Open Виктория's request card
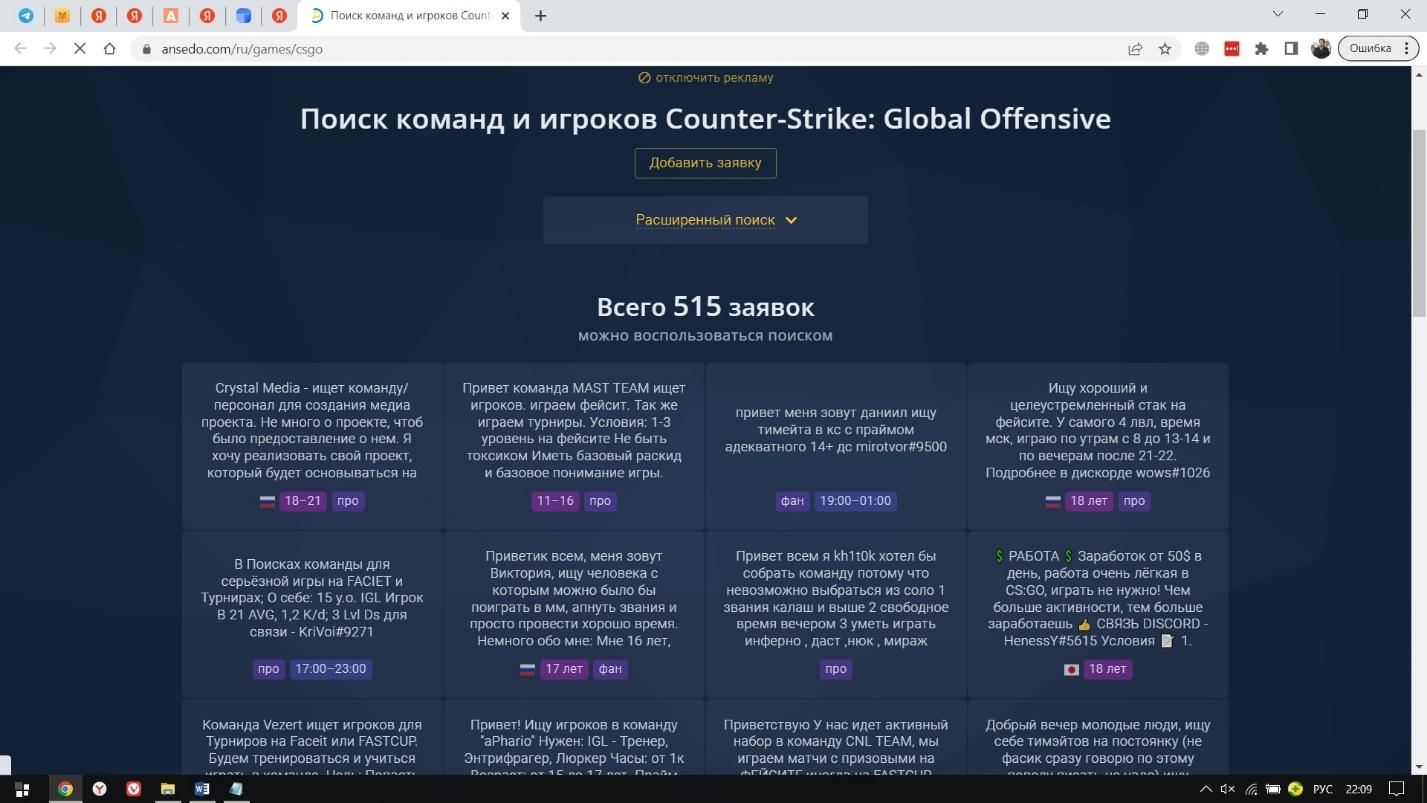1427x803 pixels. coord(574,614)
